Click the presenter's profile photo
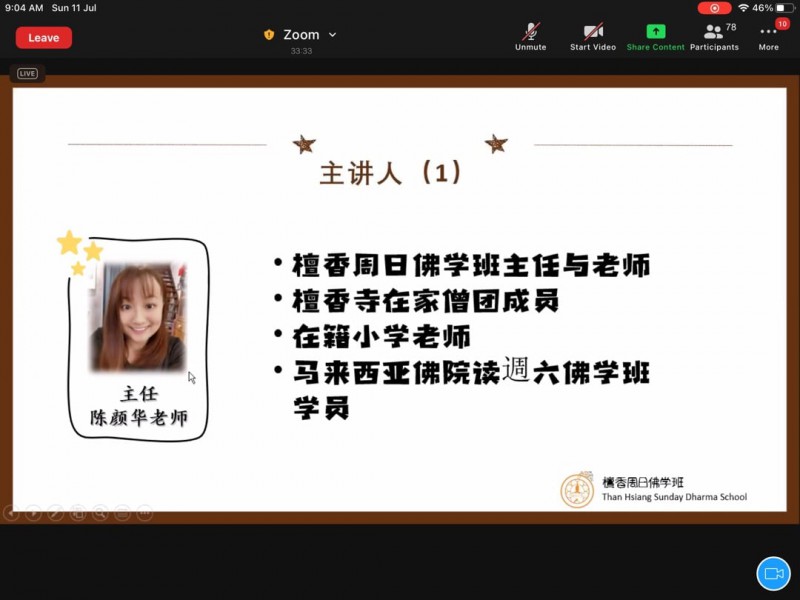This screenshot has height=600, width=800. 137,317
